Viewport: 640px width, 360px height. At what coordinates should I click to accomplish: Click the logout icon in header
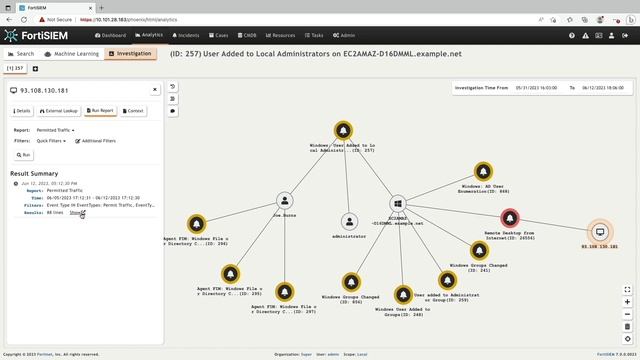pyautogui.click(x=625, y=36)
